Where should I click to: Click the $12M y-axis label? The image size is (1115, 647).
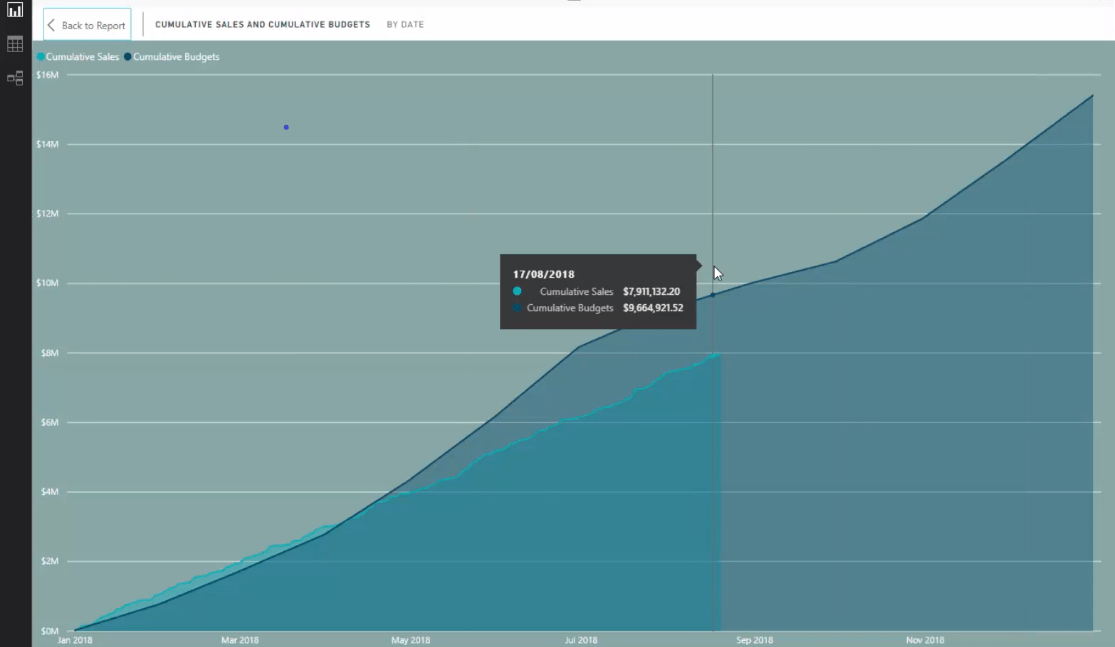click(x=48, y=214)
